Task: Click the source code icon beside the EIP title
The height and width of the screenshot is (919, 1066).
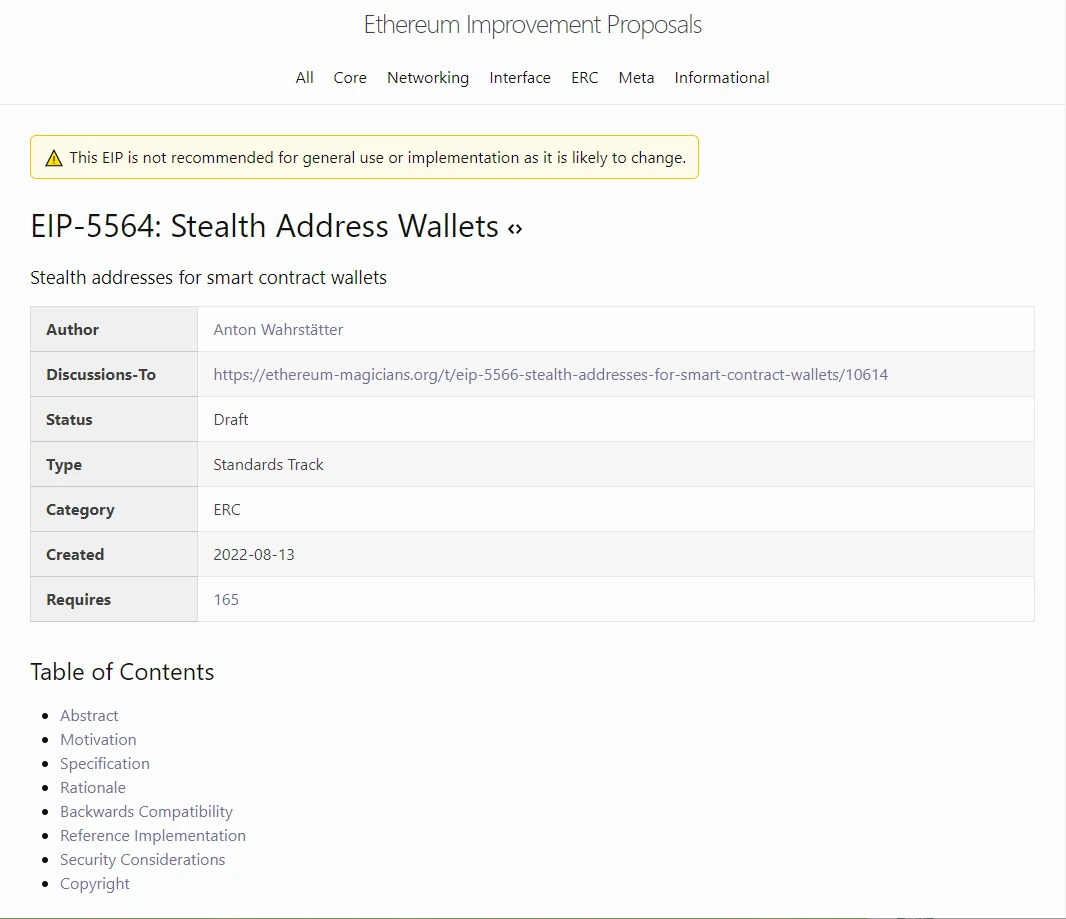Action: point(515,229)
